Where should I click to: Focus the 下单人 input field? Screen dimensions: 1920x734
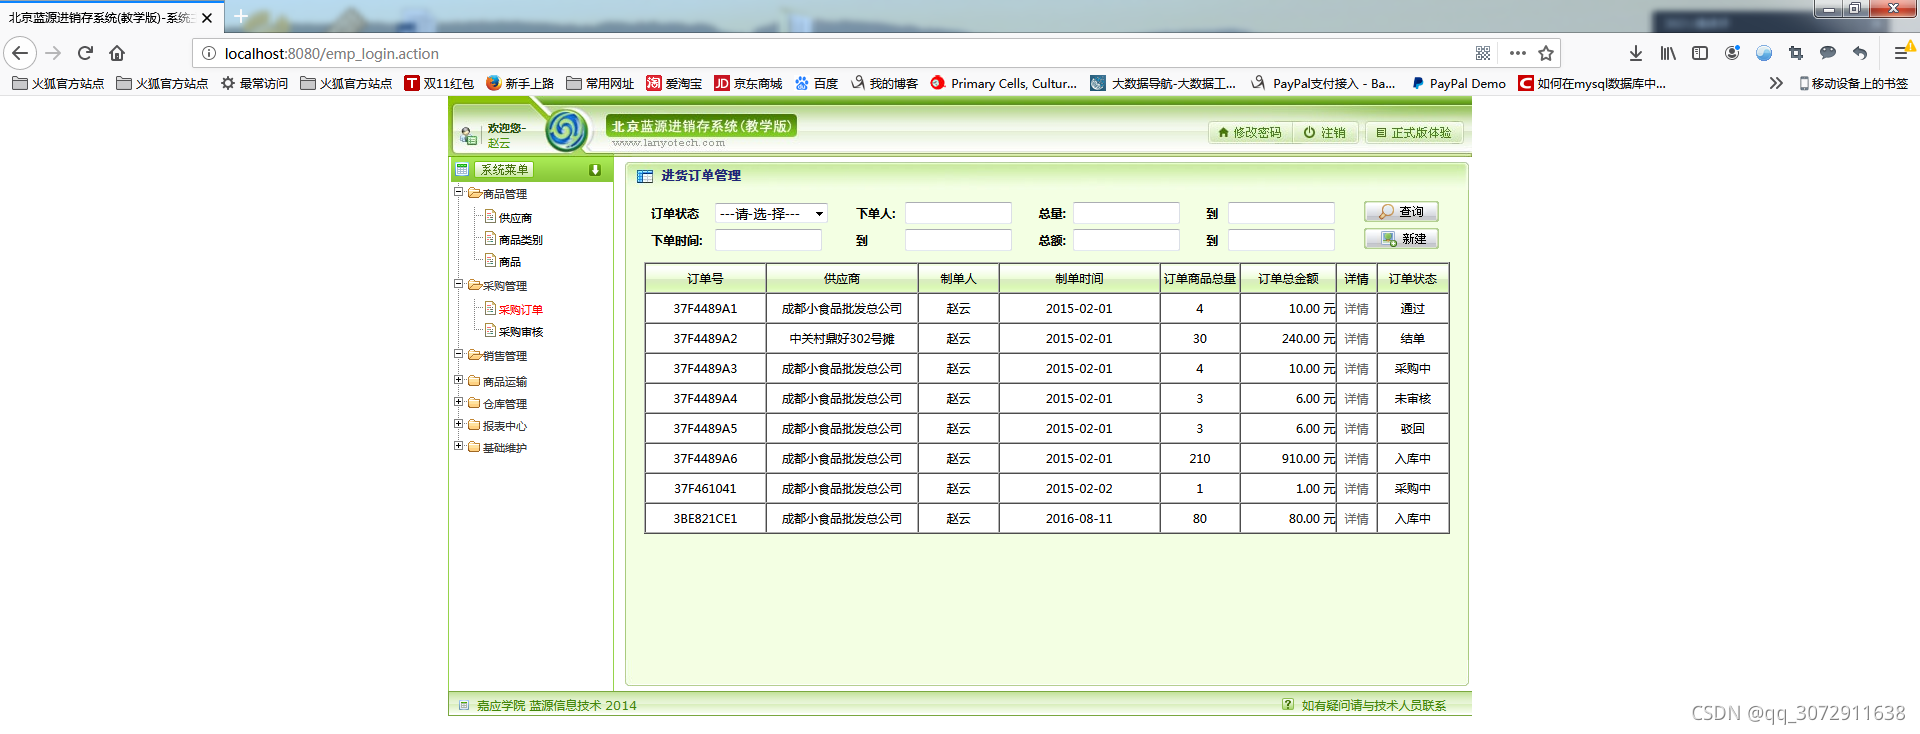[x=958, y=213]
